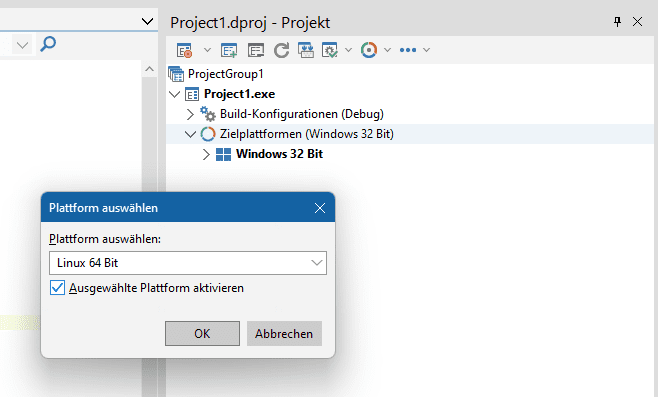
Task: Click the Activate project toolbar icon
Action: [x=184, y=50]
